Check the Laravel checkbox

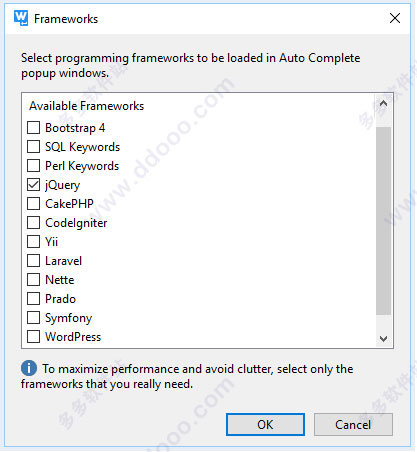[x=33, y=261]
